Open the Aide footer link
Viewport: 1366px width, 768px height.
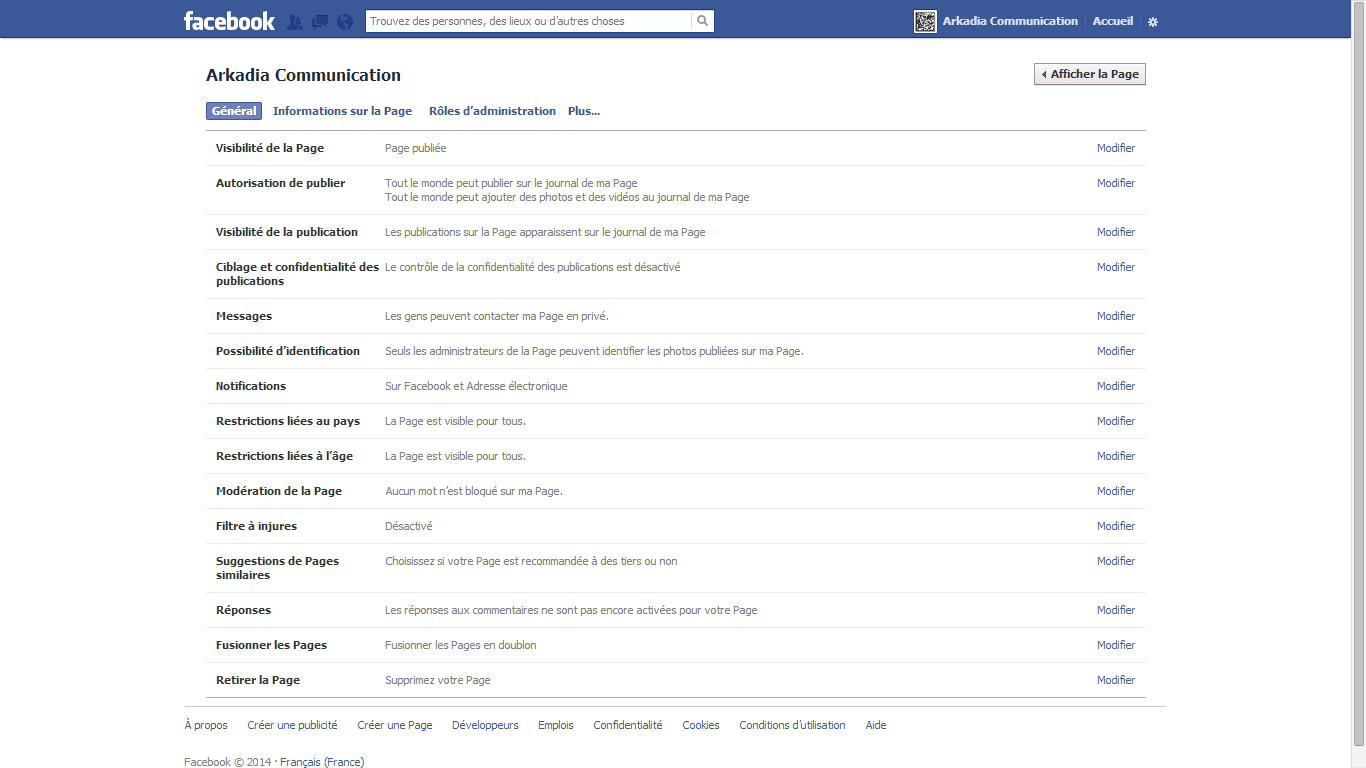click(x=876, y=725)
